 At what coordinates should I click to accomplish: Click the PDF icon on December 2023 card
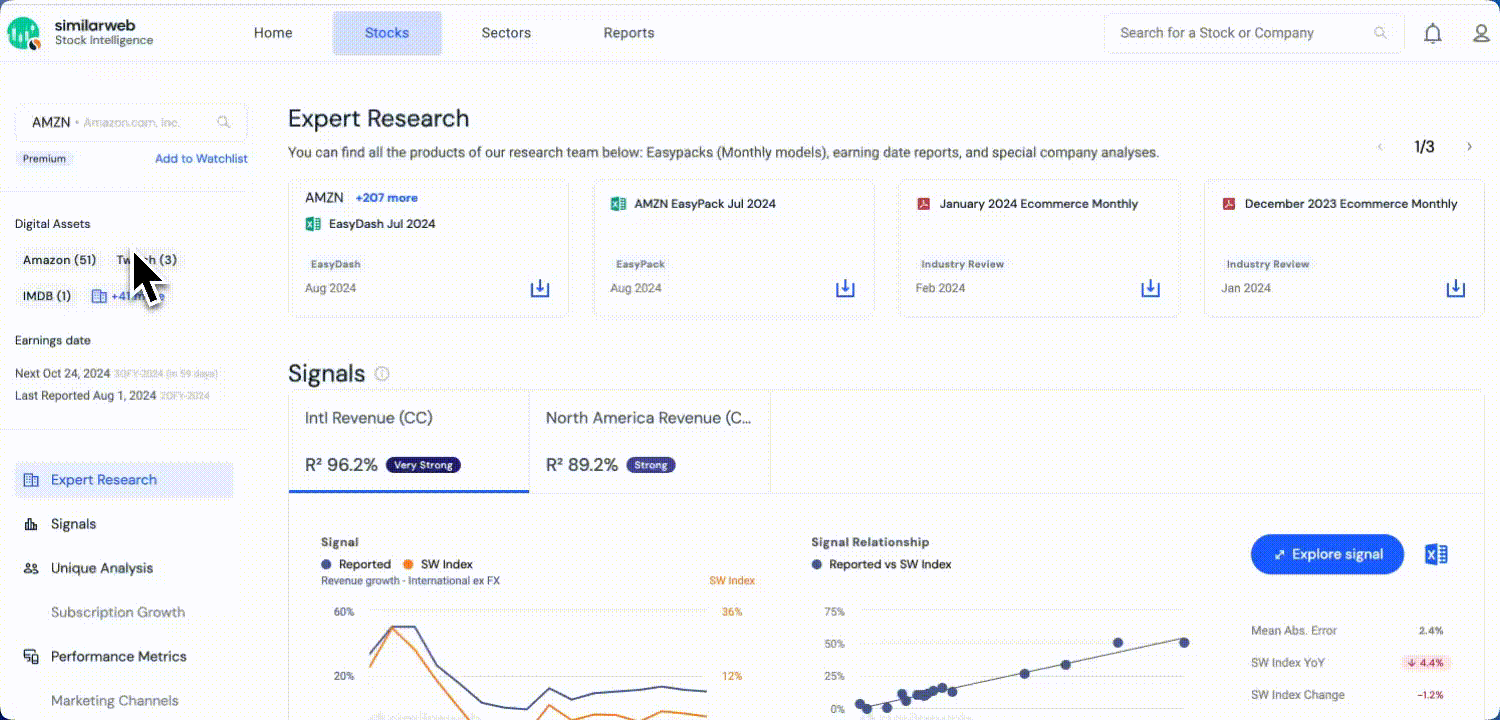tap(1229, 204)
